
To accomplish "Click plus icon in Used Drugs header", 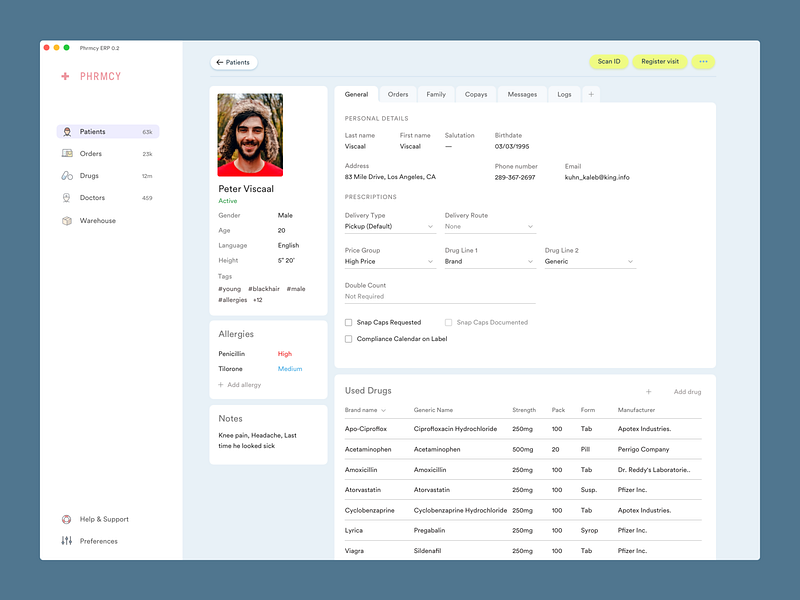I will click(x=648, y=392).
